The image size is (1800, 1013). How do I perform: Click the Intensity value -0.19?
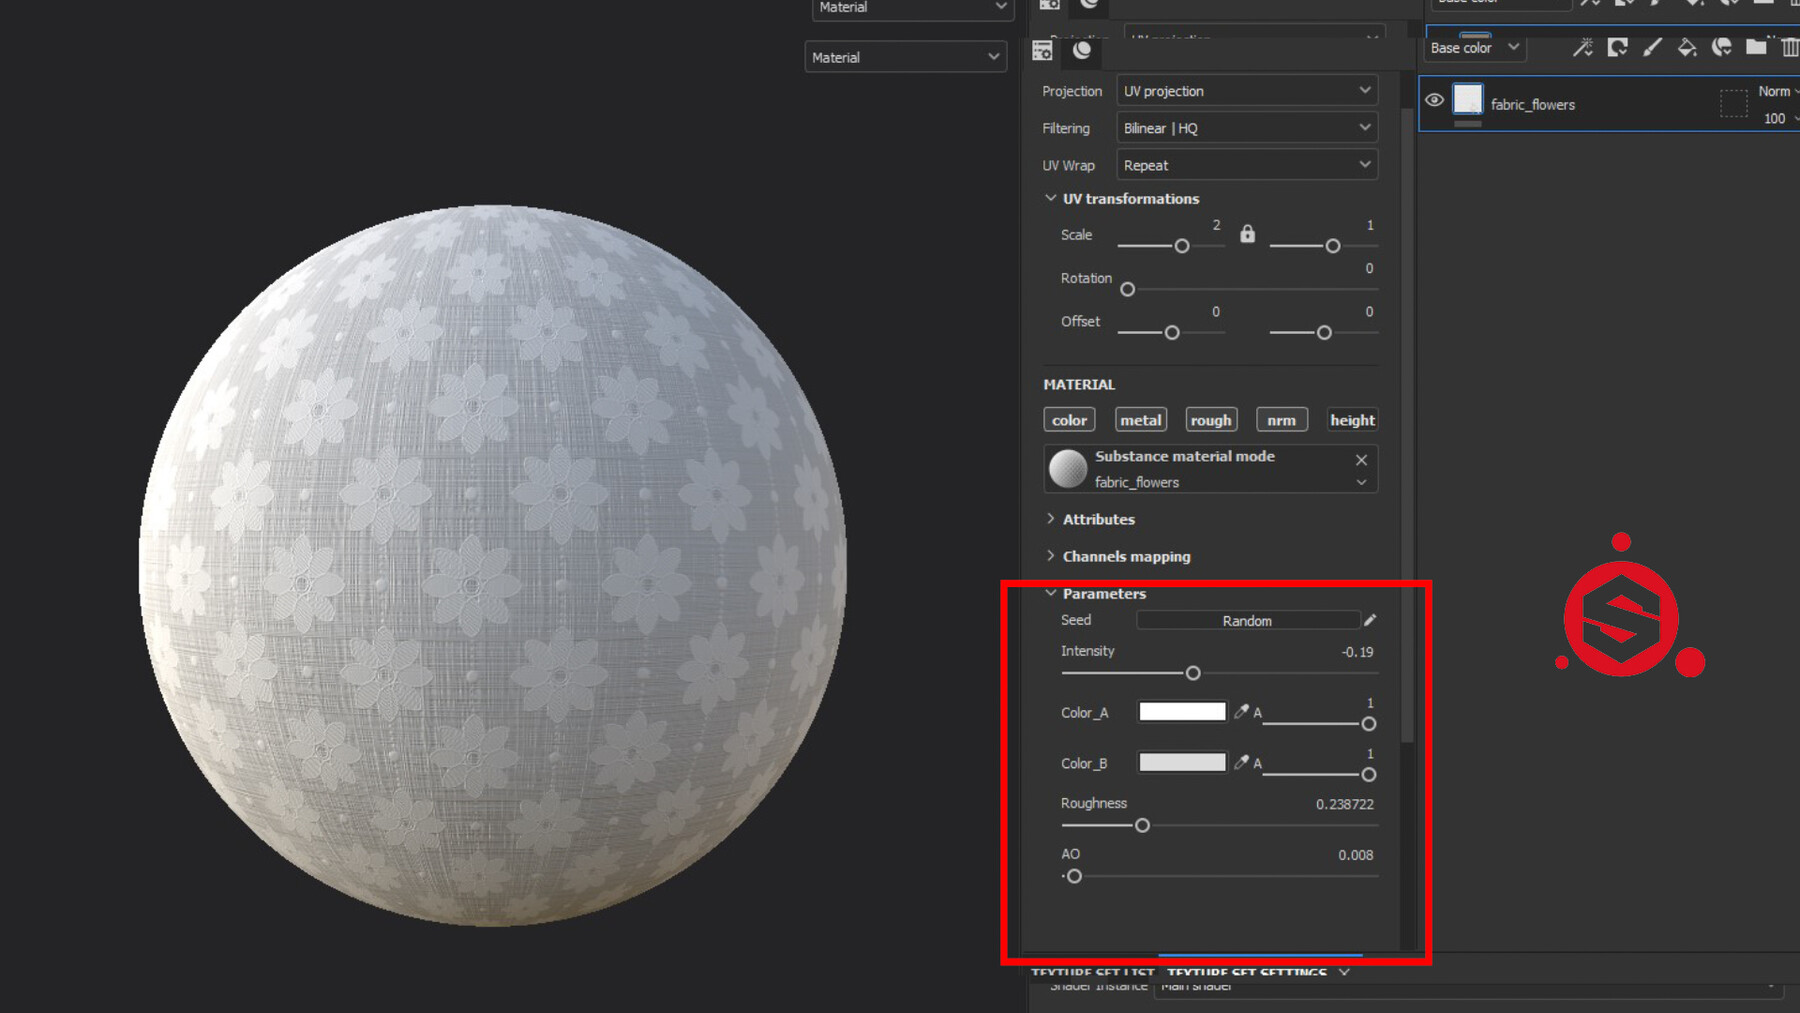pos(1357,652)
